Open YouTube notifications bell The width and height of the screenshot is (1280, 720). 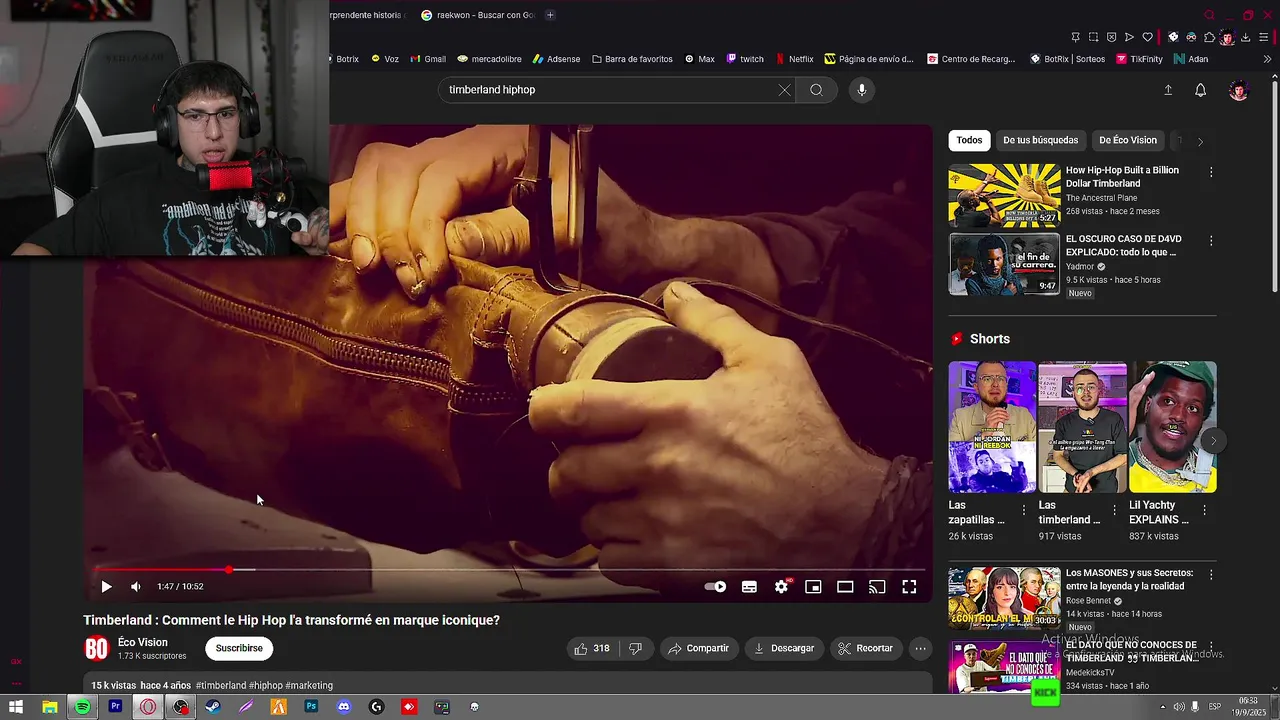(1200, 90)
